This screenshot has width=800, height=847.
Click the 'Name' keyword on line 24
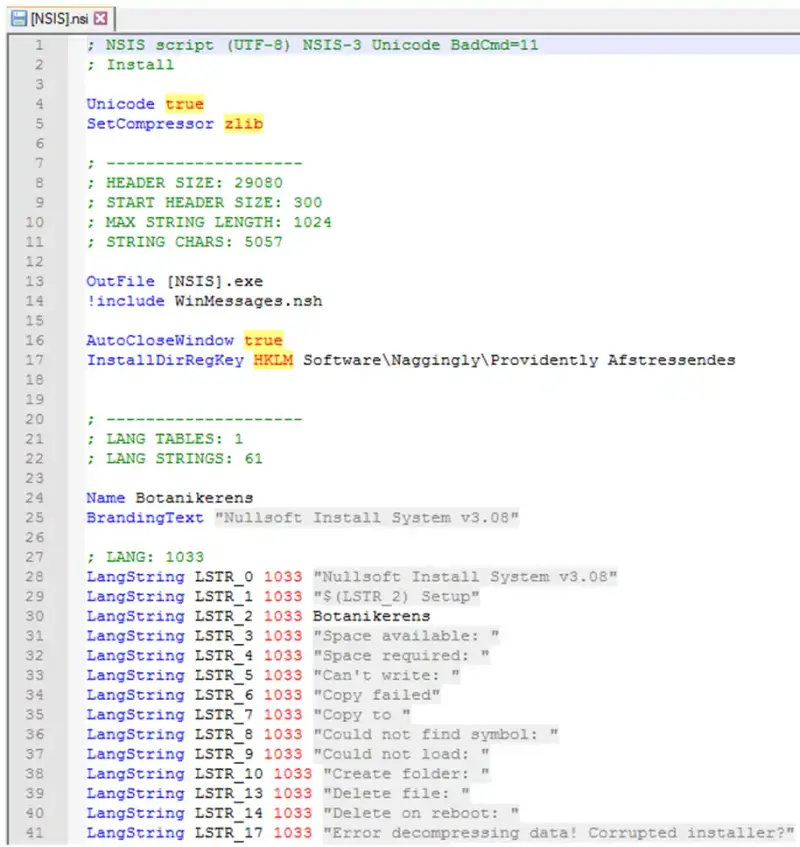coord(106,498)
